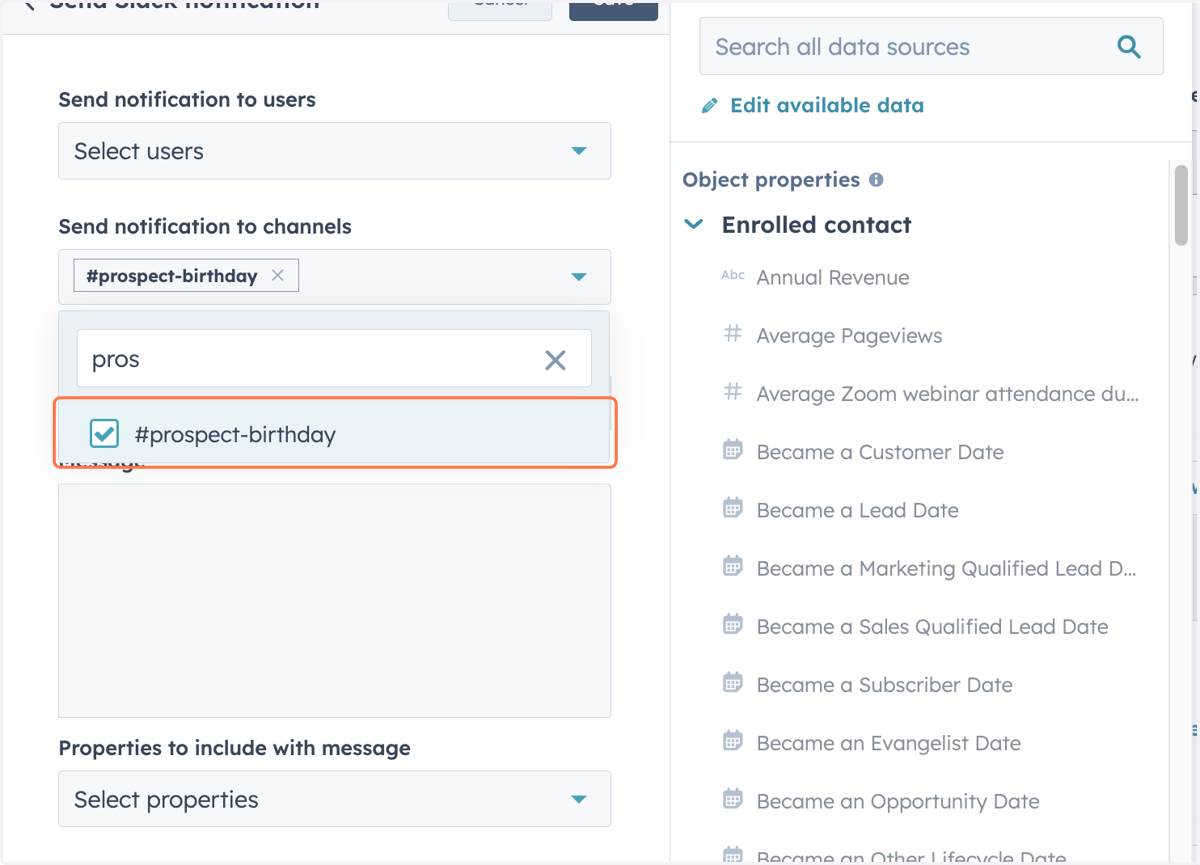Image resolution: width=1200 pixels, height=865 pixels.
Task: Click the Search all data sources field
Action: click(x=931, y=47)
